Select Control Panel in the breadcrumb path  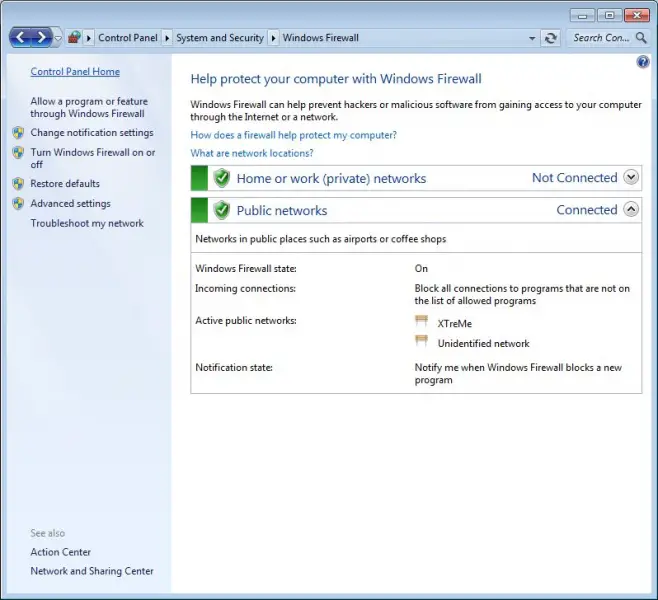coord(128,38)
